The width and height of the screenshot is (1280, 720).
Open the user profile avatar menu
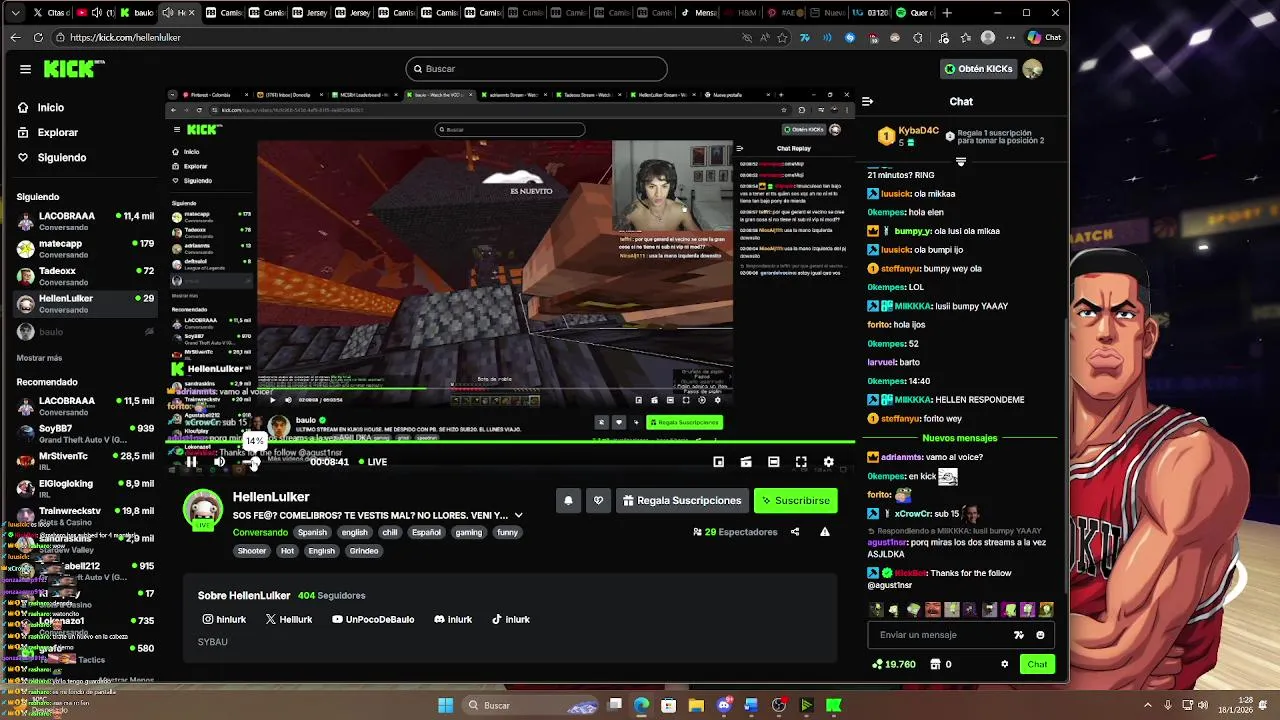coord(1032,69)
